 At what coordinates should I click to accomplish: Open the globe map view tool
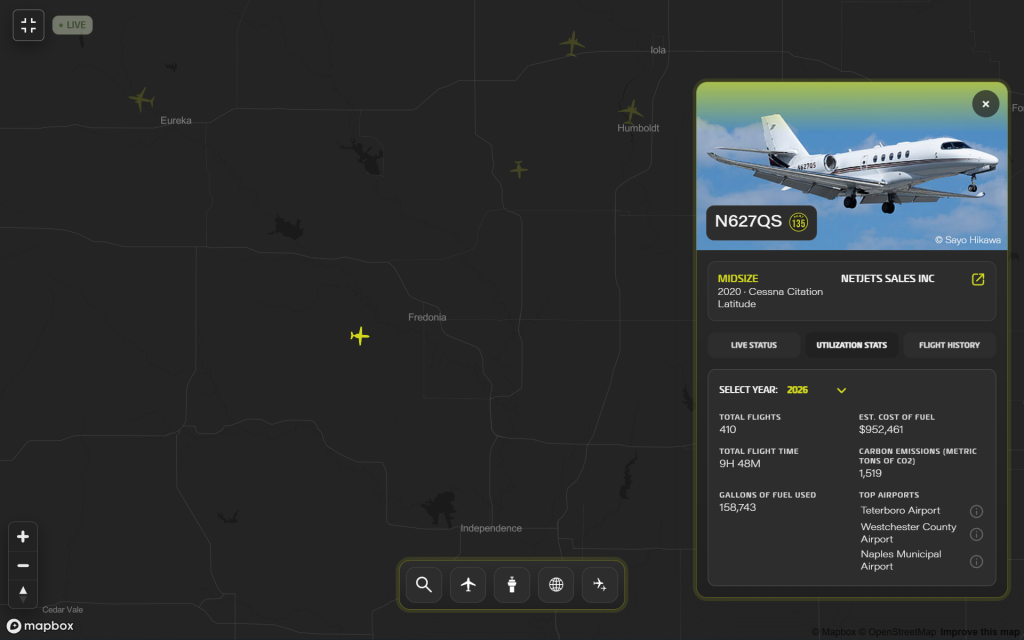[556, 584]
